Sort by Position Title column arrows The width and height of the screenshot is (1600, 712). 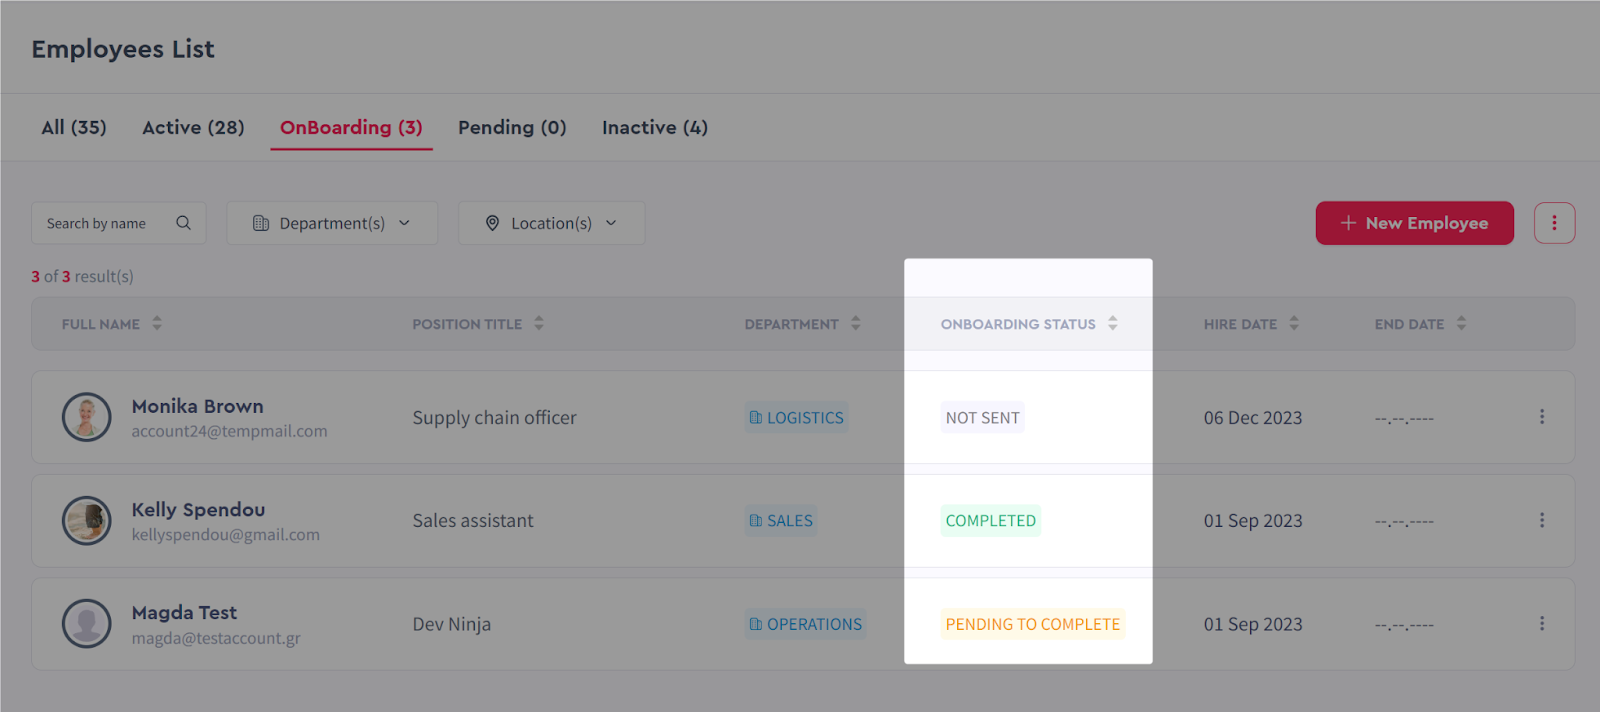539,323
